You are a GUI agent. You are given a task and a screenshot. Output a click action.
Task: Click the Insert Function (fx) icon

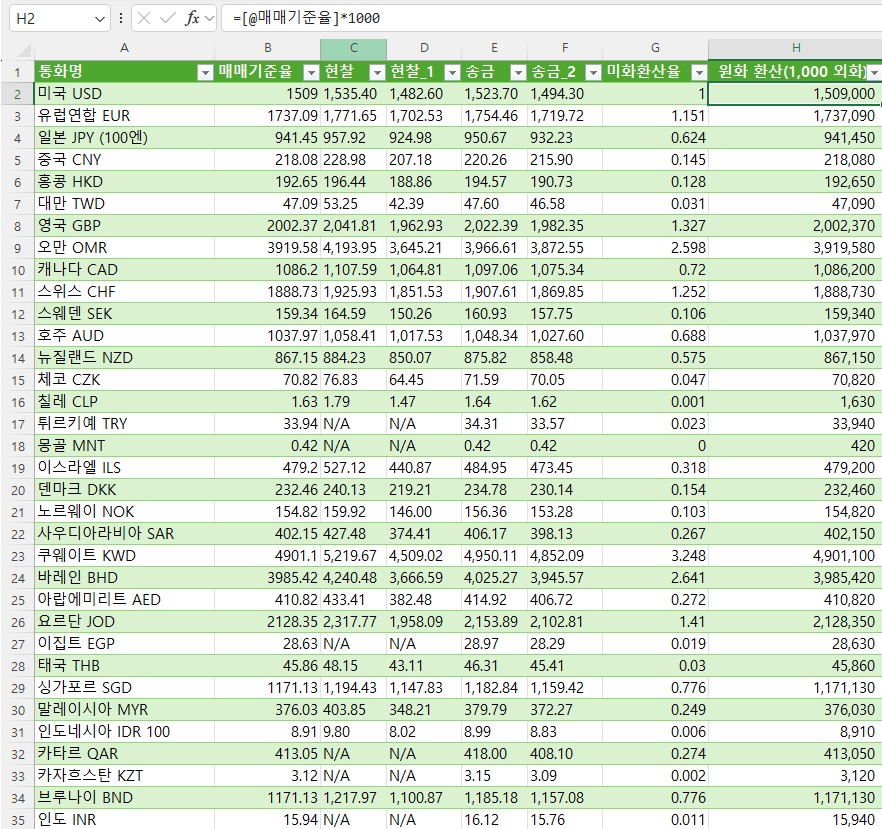click(192, 17)
